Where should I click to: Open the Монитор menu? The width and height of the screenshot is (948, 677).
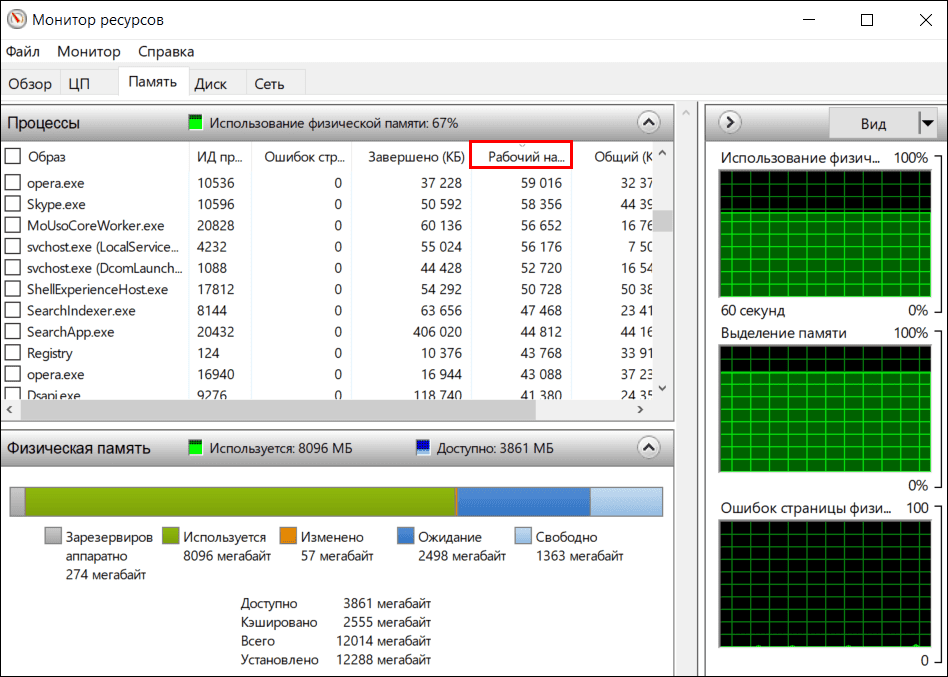click(89, 51)
